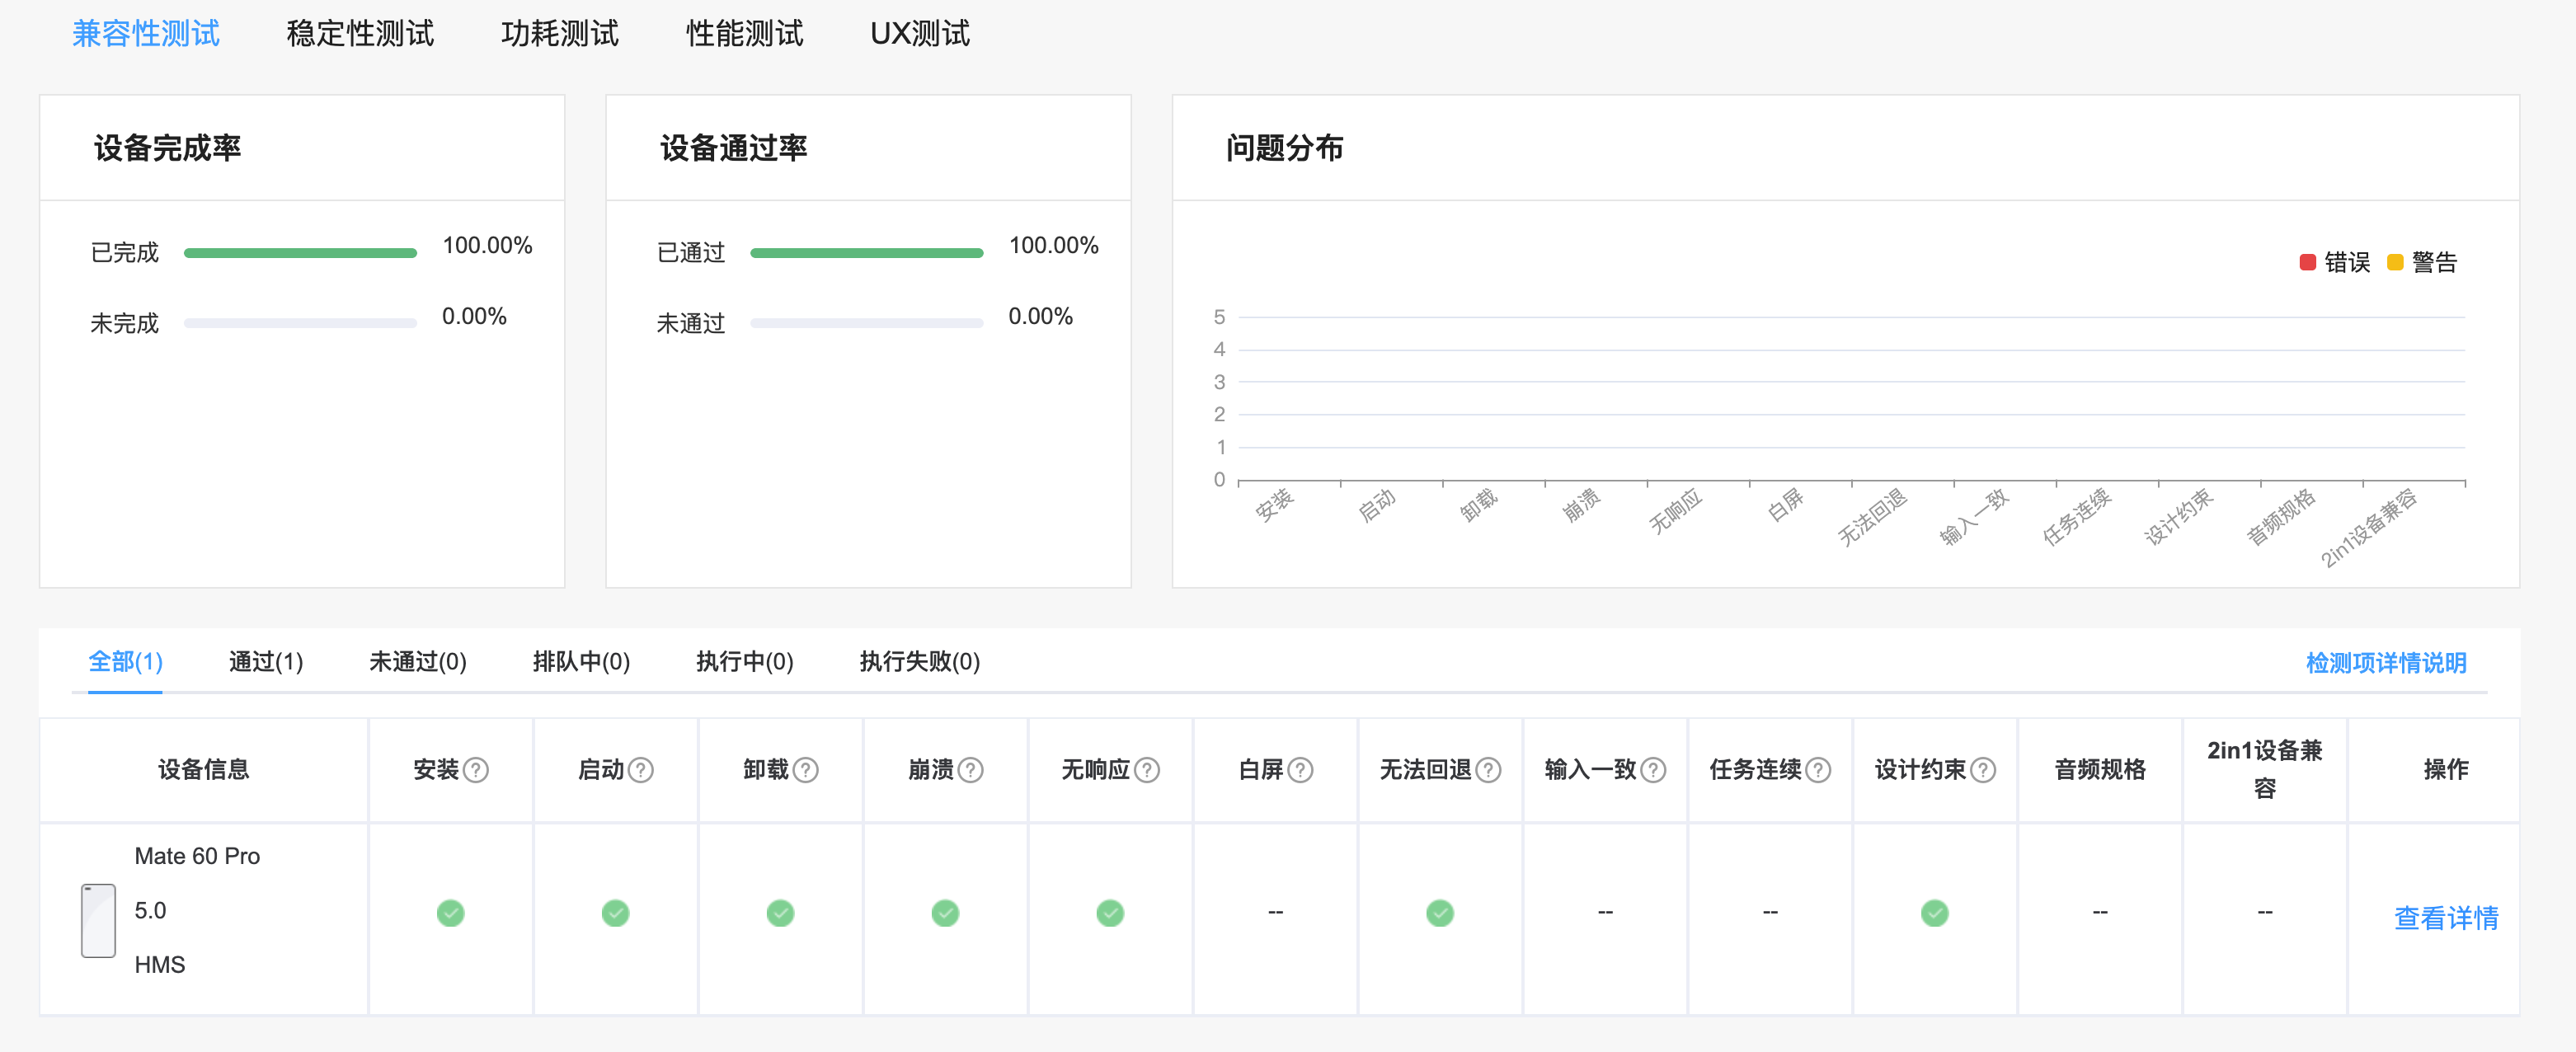Screen dimensions: 2576x1052
Task: Click question mark beside 设计约束
Action: pyautogui.click(x=1983, y=769)
